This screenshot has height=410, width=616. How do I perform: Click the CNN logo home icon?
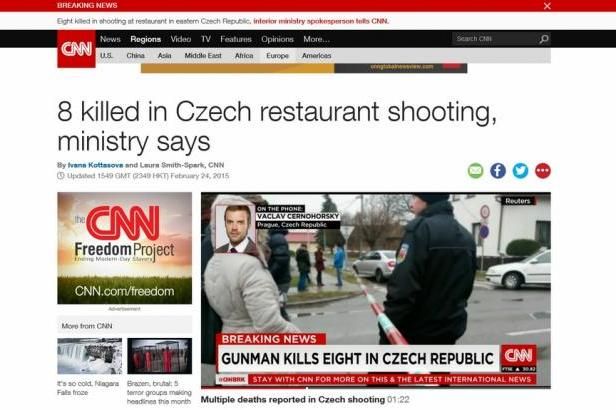pyautogui.click(x=76, y=49)
